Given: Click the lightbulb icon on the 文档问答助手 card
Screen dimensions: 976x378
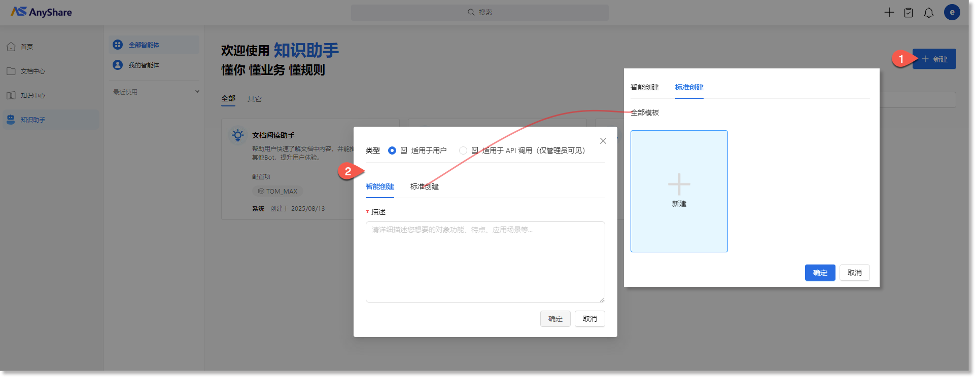Looking at the screenshot, I should tap(237, 135).
